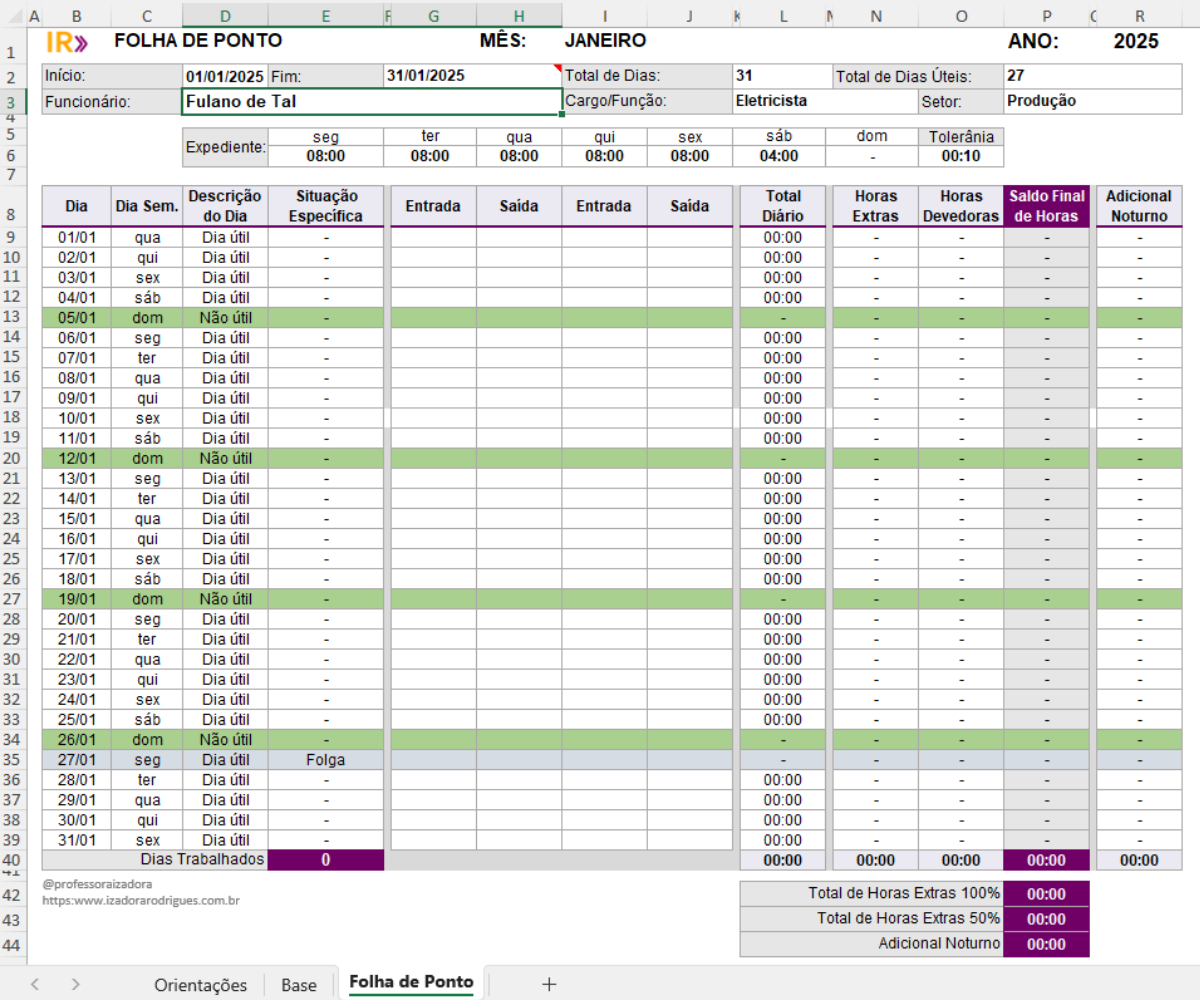Select Total de Horas Extras 50% value

[1047, 919]
